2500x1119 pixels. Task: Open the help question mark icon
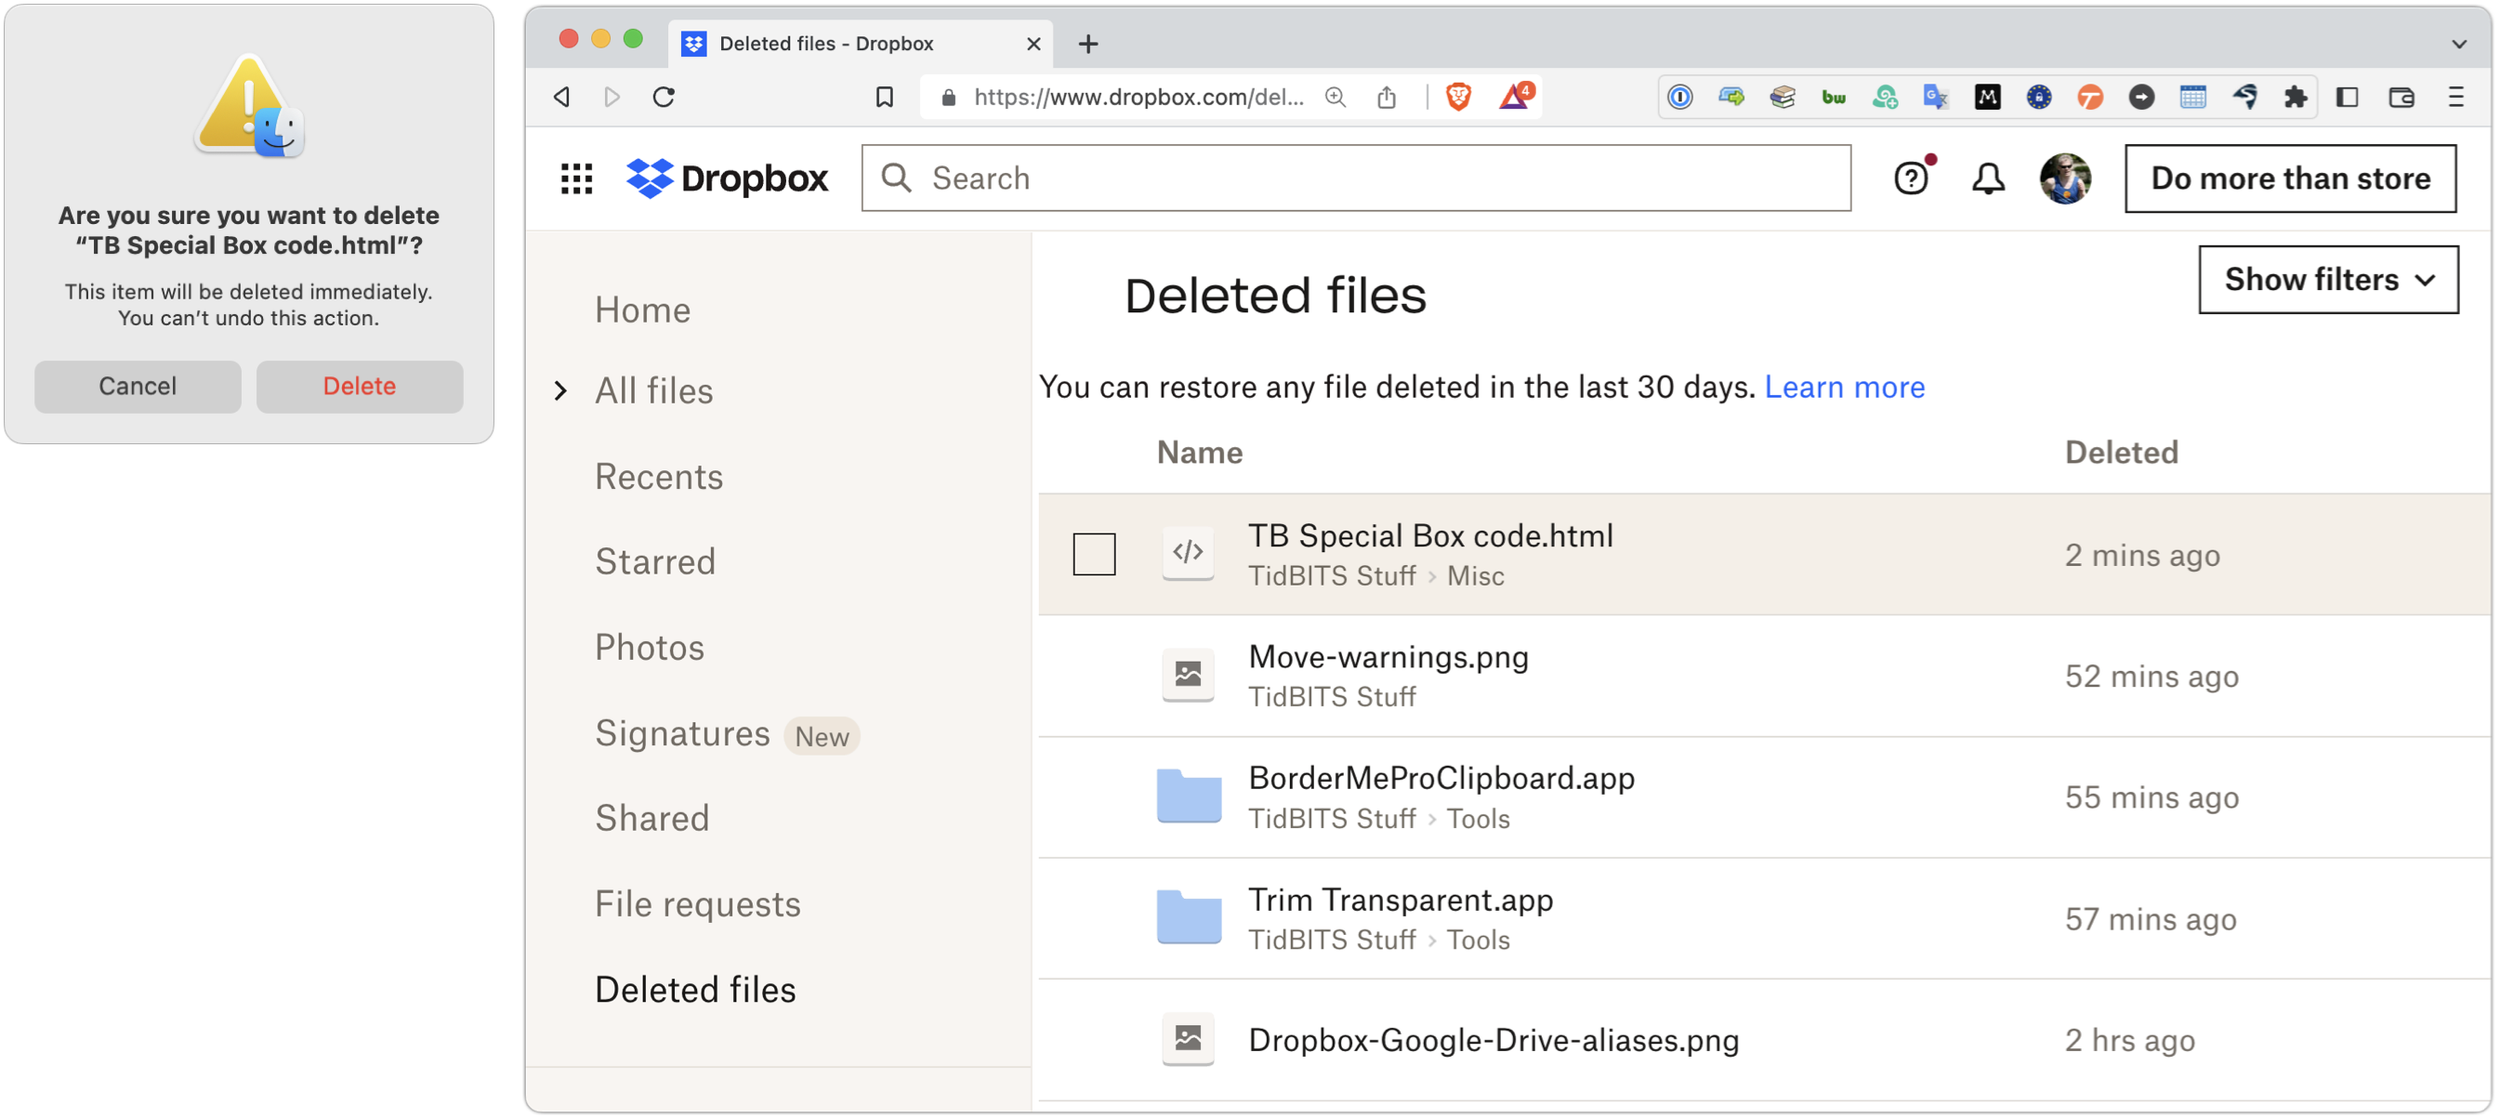pyautogui.click(x=1910, y=178)
